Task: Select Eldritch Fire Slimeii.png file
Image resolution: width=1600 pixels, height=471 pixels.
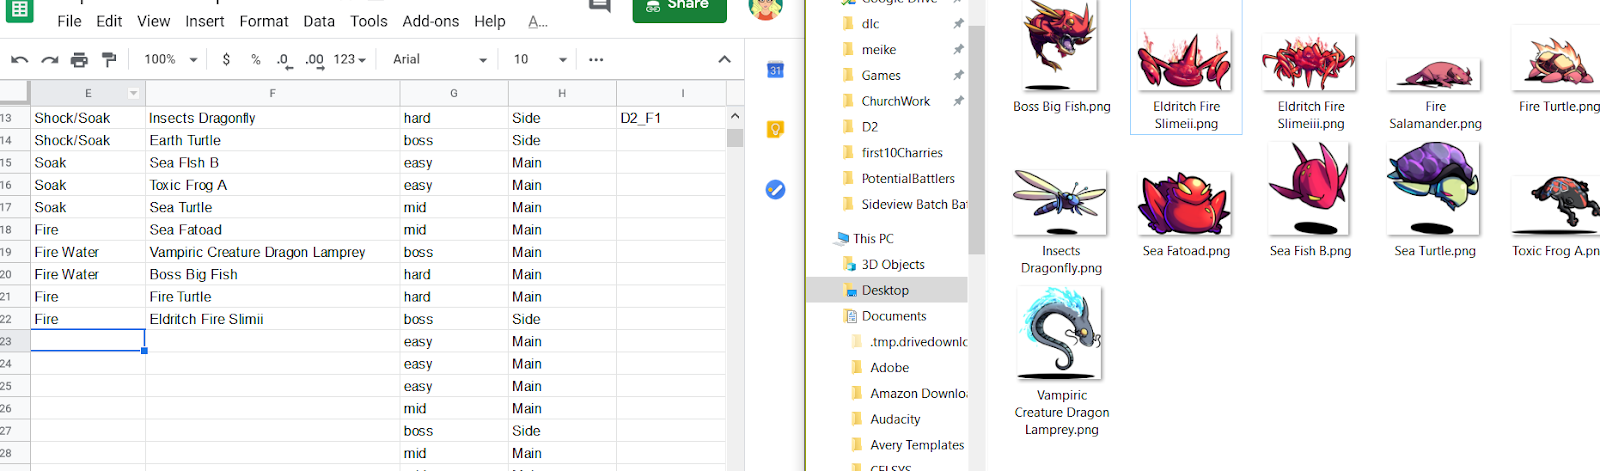Action: [1186, 68]
